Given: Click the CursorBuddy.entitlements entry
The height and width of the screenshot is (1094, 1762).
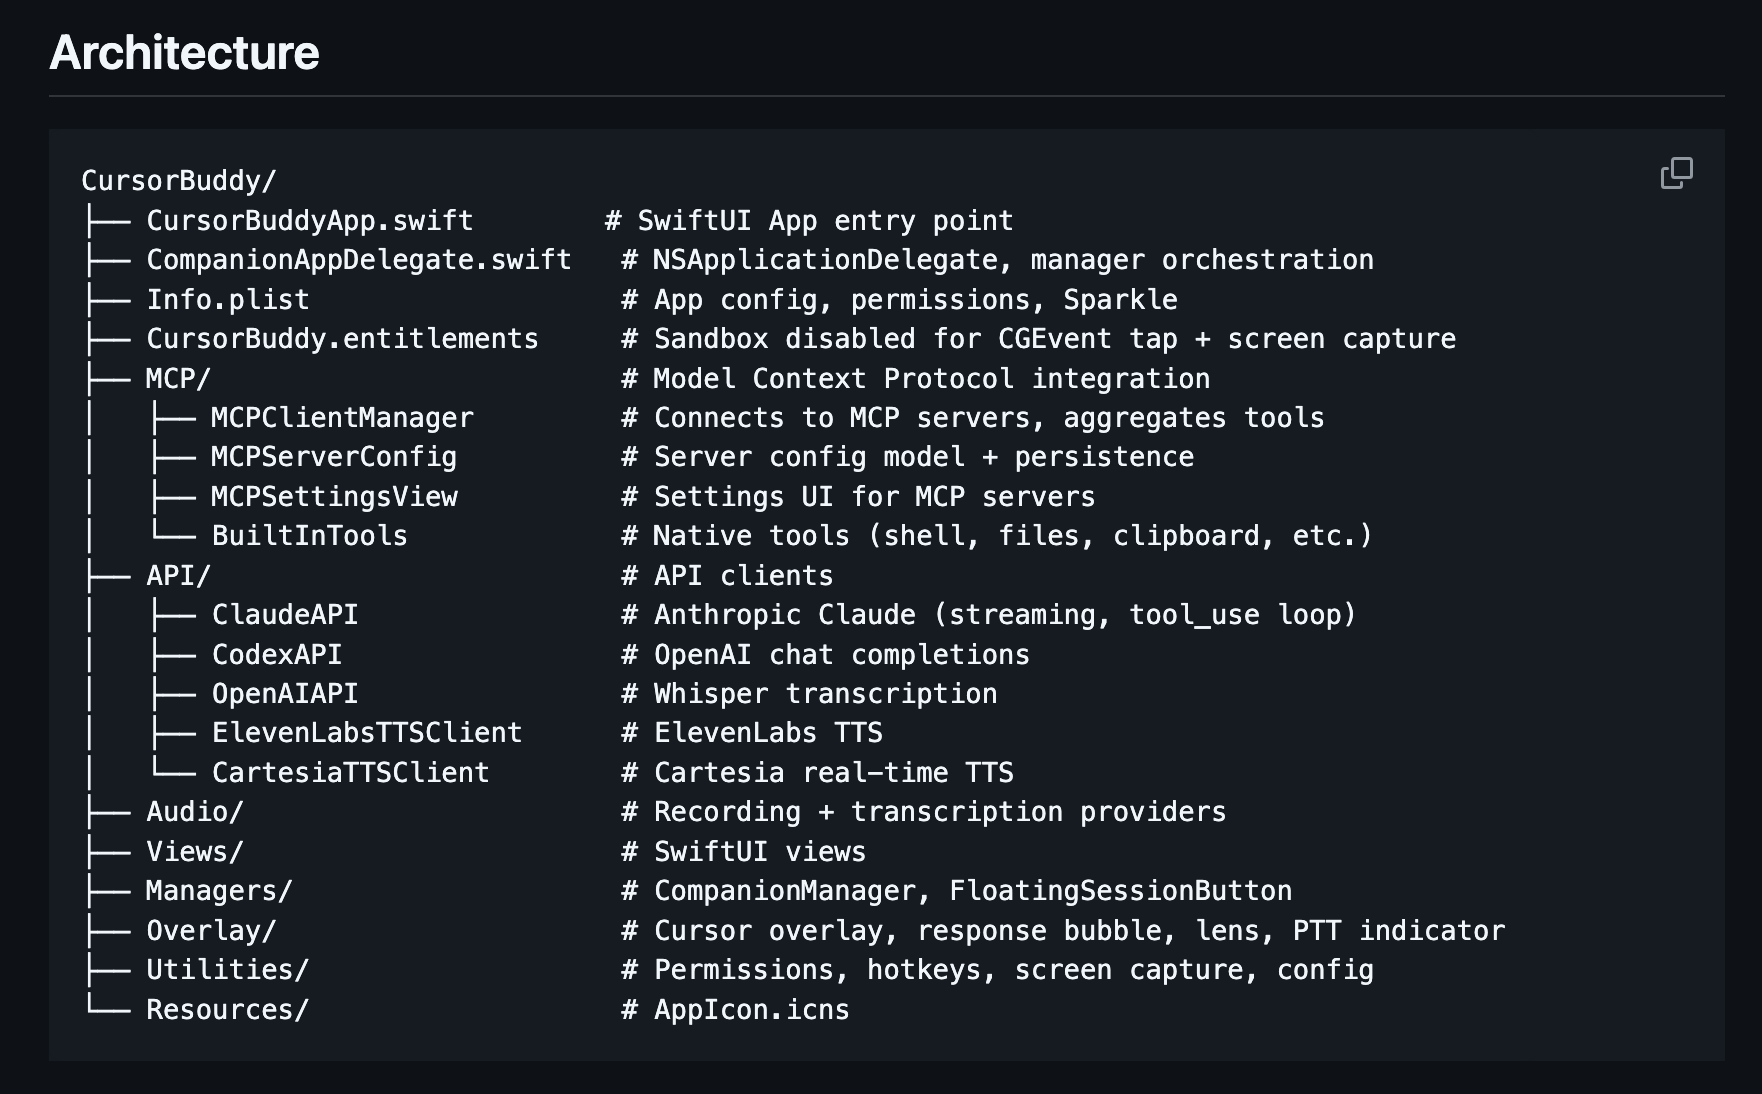Looking at the screenshot, I should [x=342, y=339].
